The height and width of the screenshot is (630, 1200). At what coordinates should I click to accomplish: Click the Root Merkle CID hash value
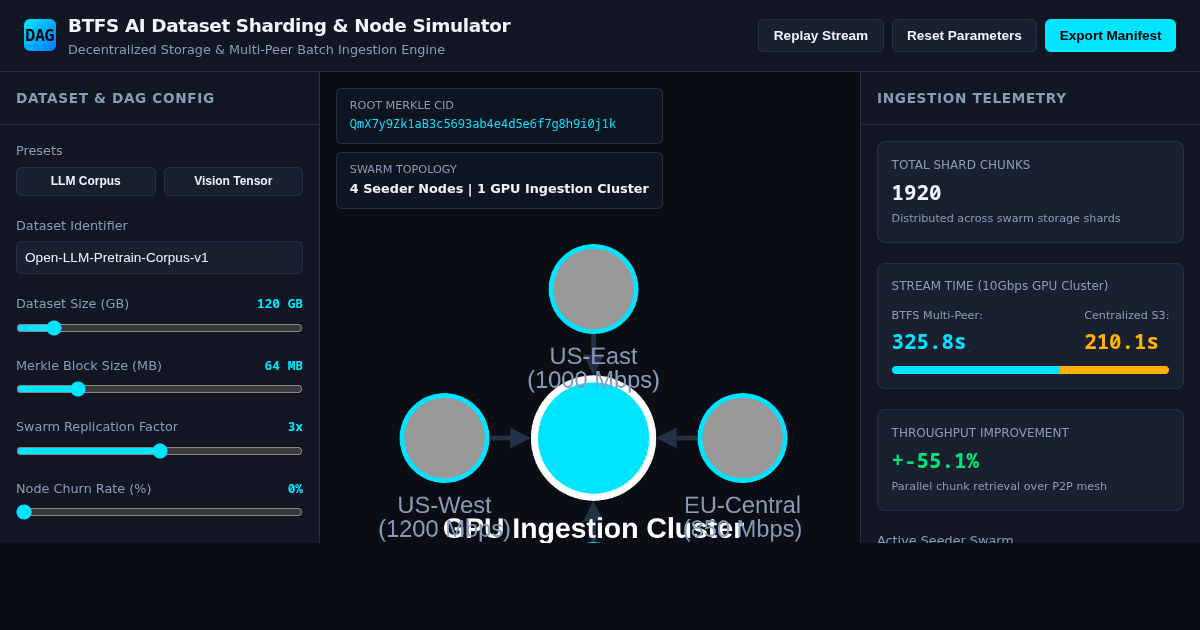coord(483,124)
